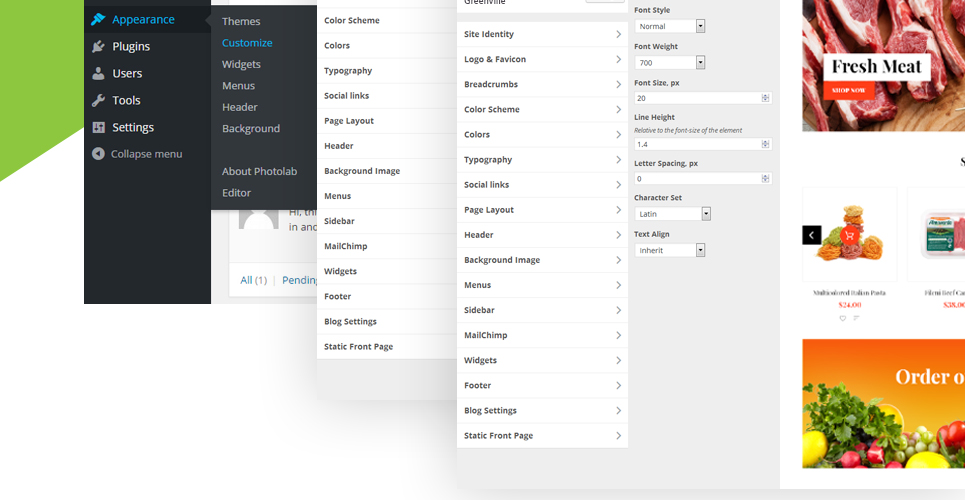Click the compare icon beside the wishlist heart

[x=856, y=318]
